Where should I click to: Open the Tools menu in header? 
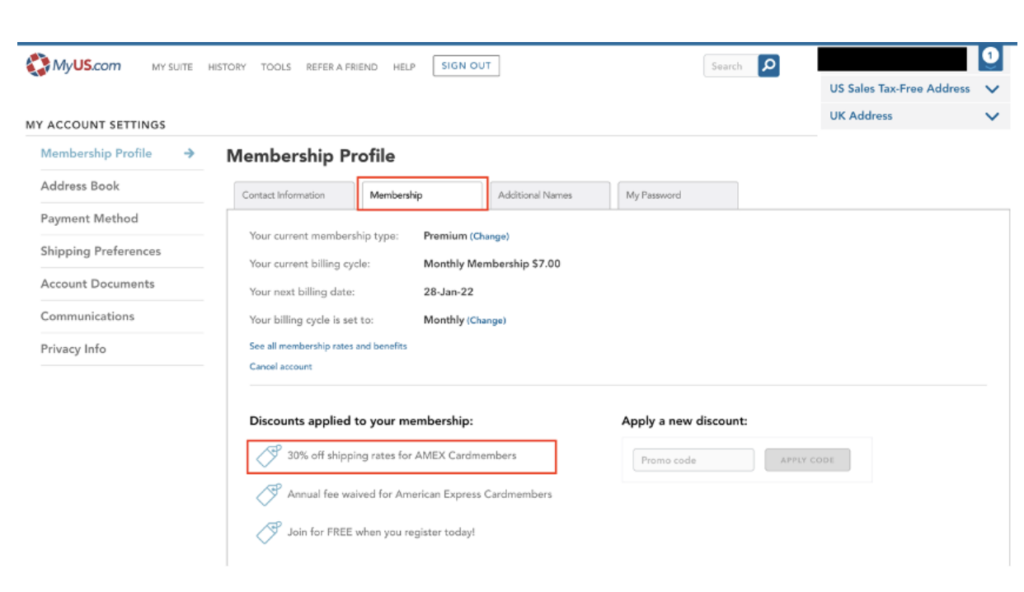coord(276,67)
